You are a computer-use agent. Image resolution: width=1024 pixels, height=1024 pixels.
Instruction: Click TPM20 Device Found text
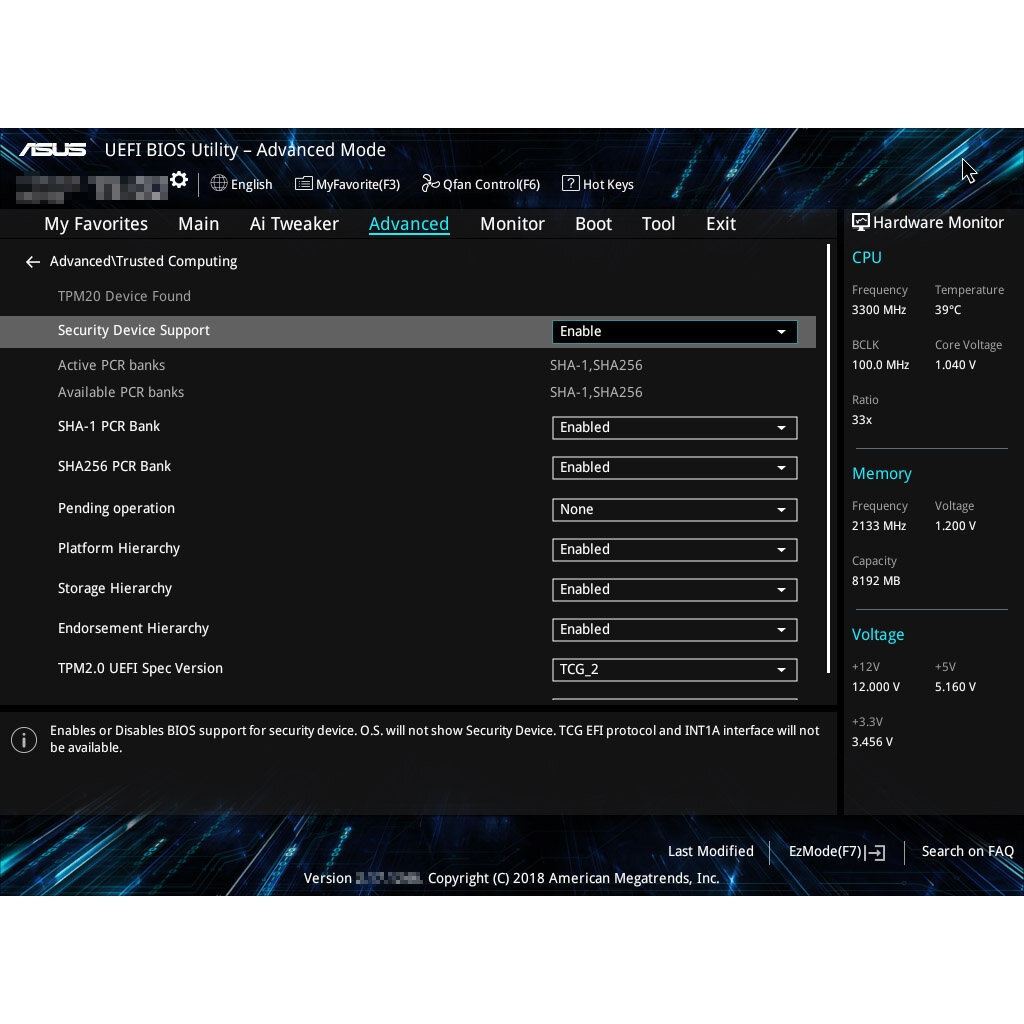pyautogui.click(x=124, y=296)
